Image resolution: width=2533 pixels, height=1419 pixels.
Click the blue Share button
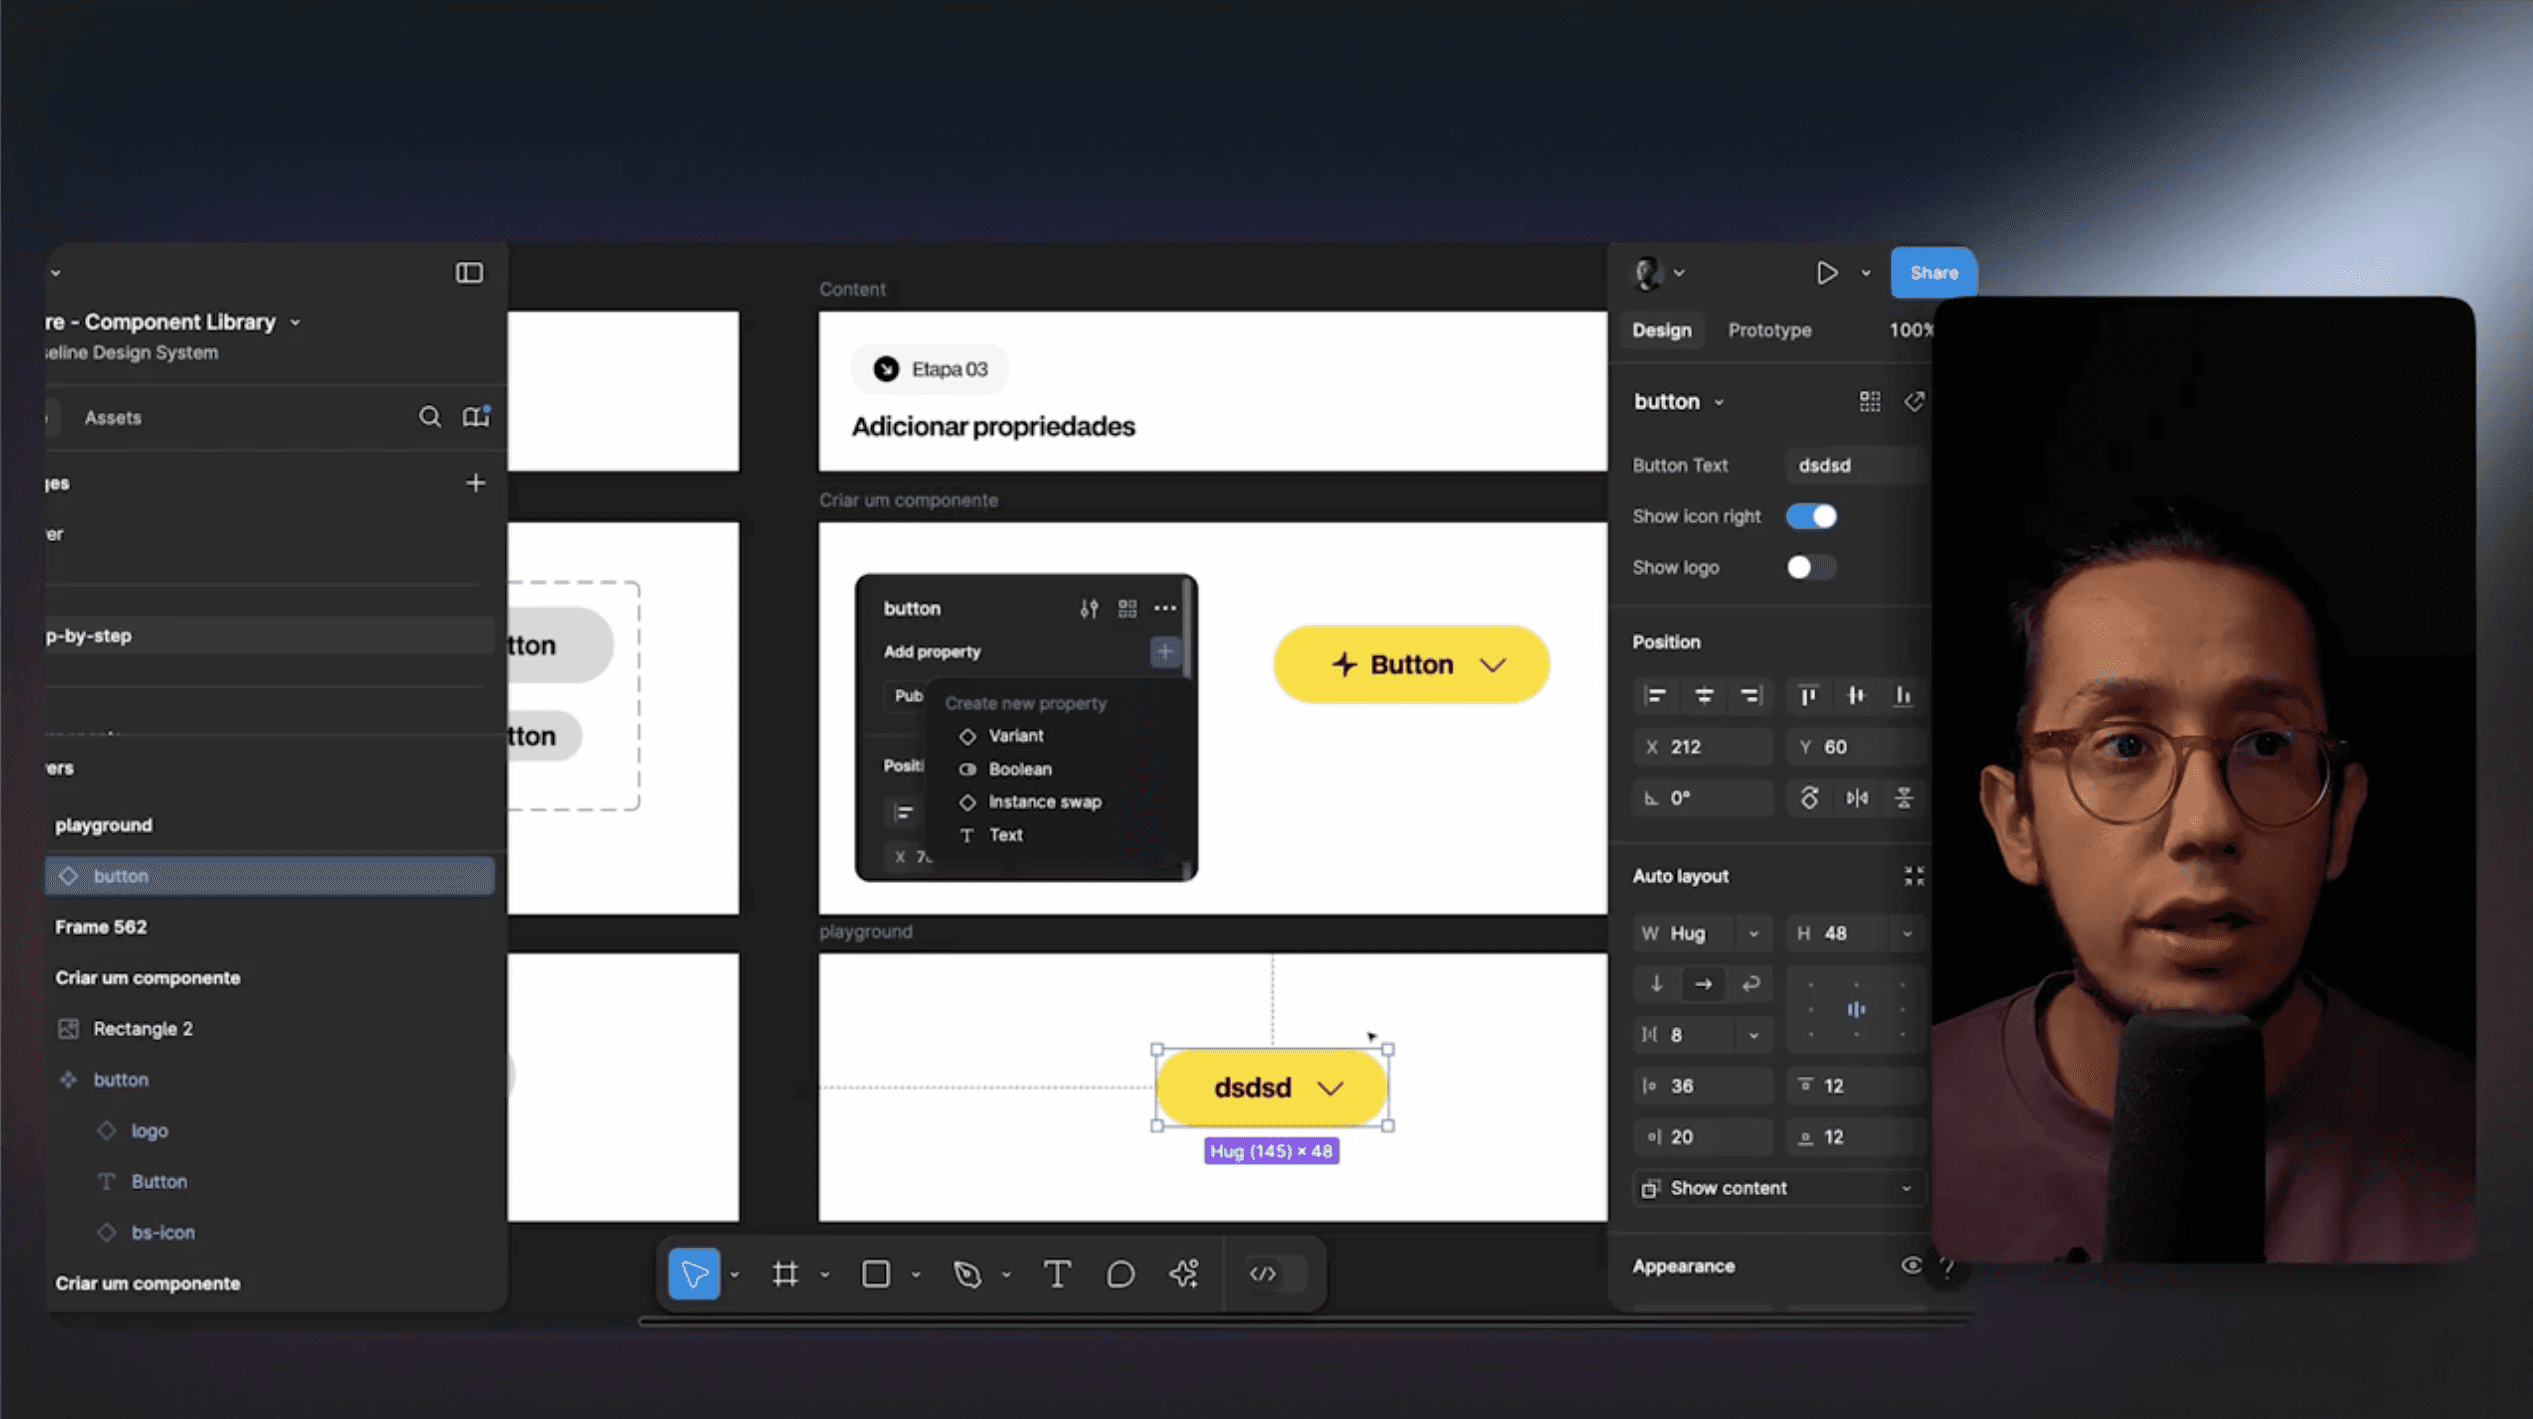(1933, 273)
